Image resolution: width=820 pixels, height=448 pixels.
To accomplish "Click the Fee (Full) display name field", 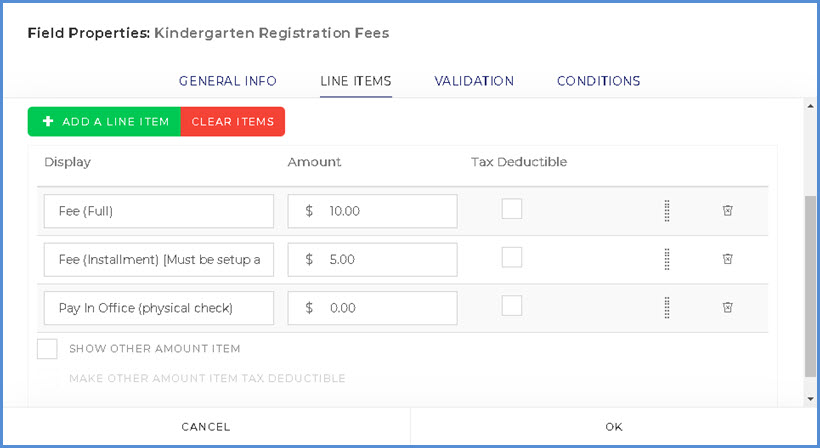I will tap(159, 211).
